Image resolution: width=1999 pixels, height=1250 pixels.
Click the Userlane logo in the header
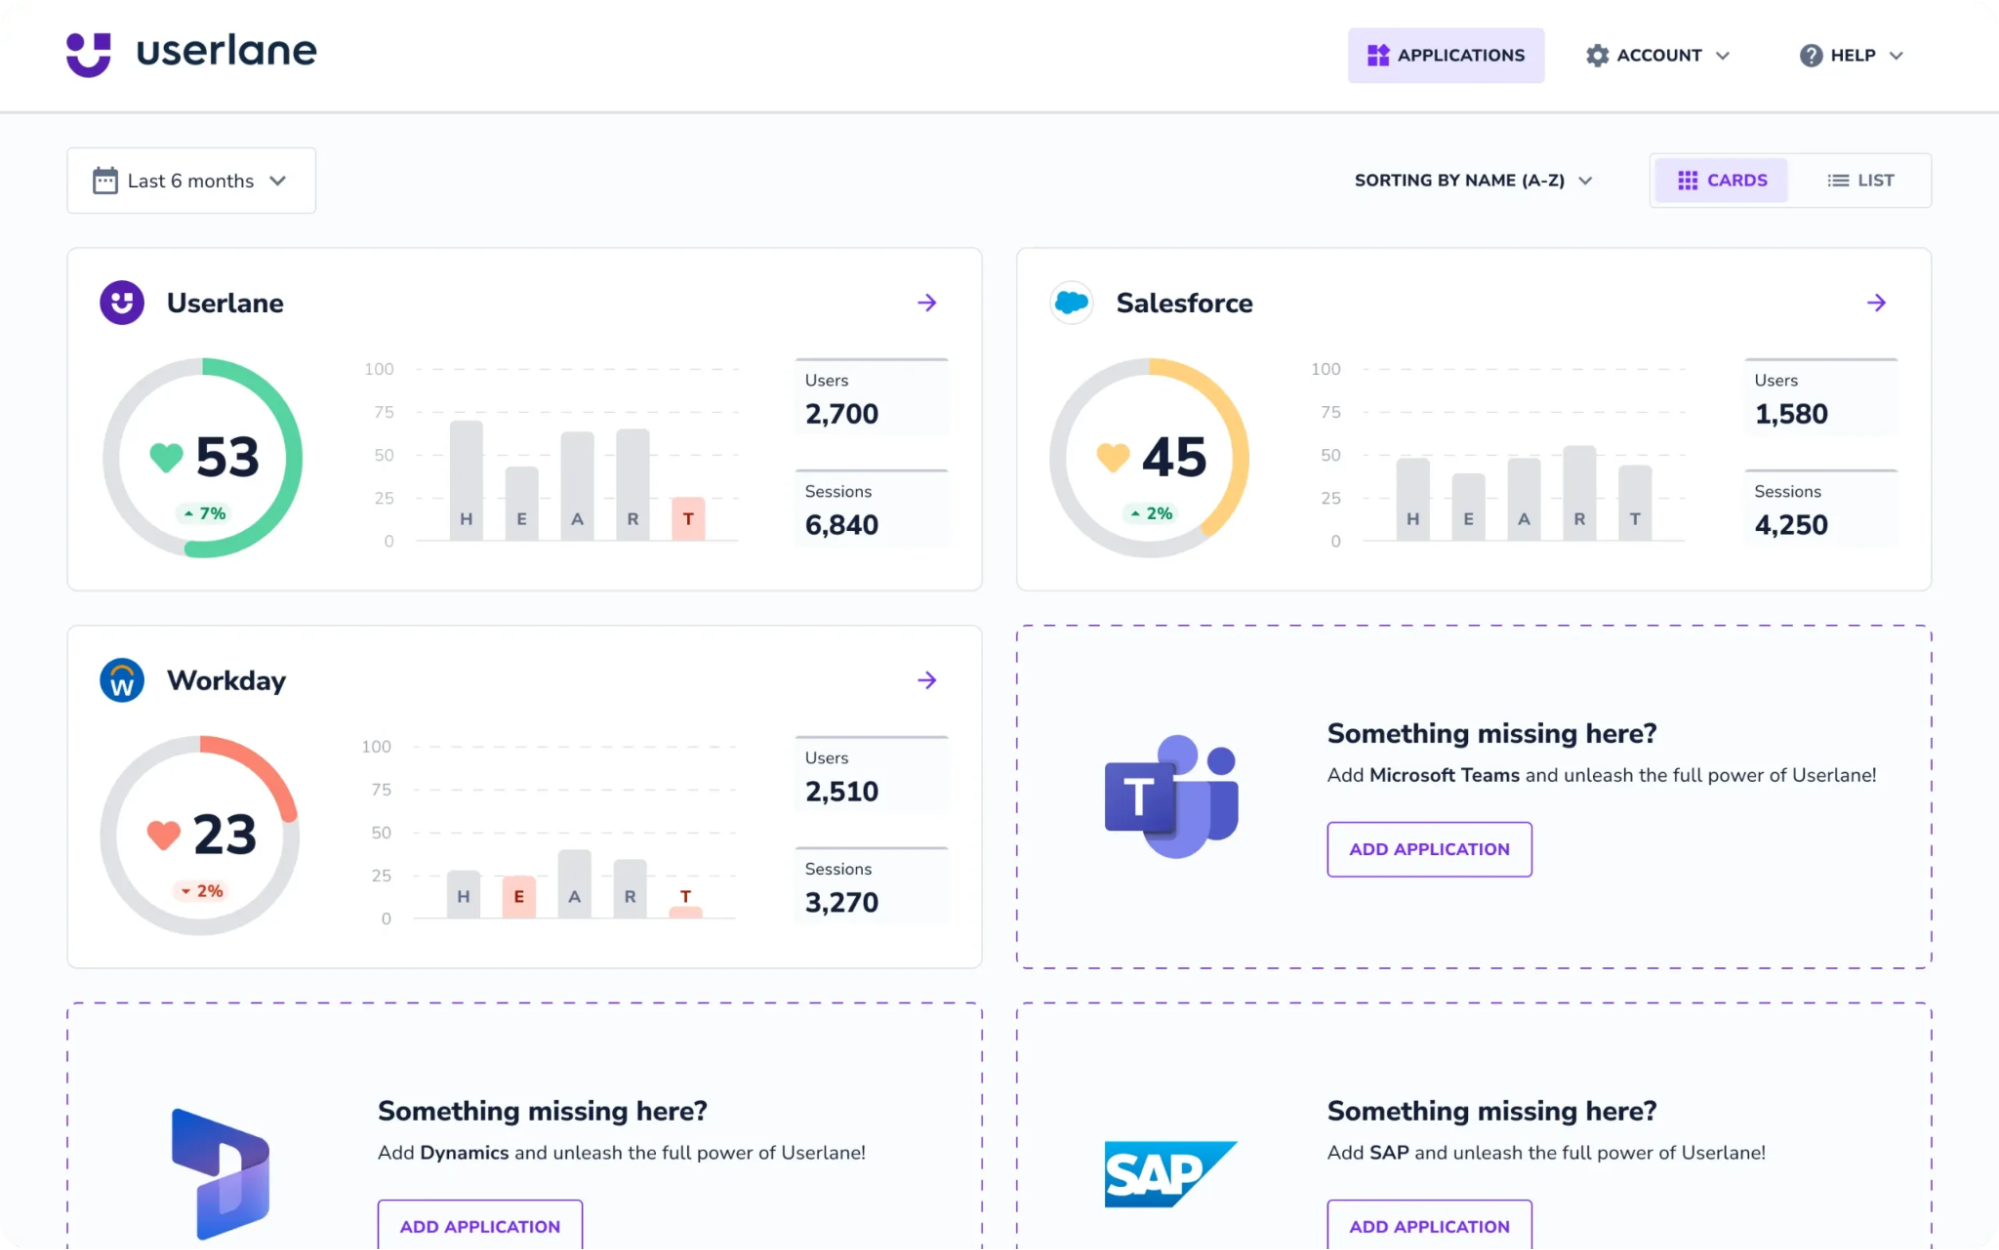click(x=191, y=54)
